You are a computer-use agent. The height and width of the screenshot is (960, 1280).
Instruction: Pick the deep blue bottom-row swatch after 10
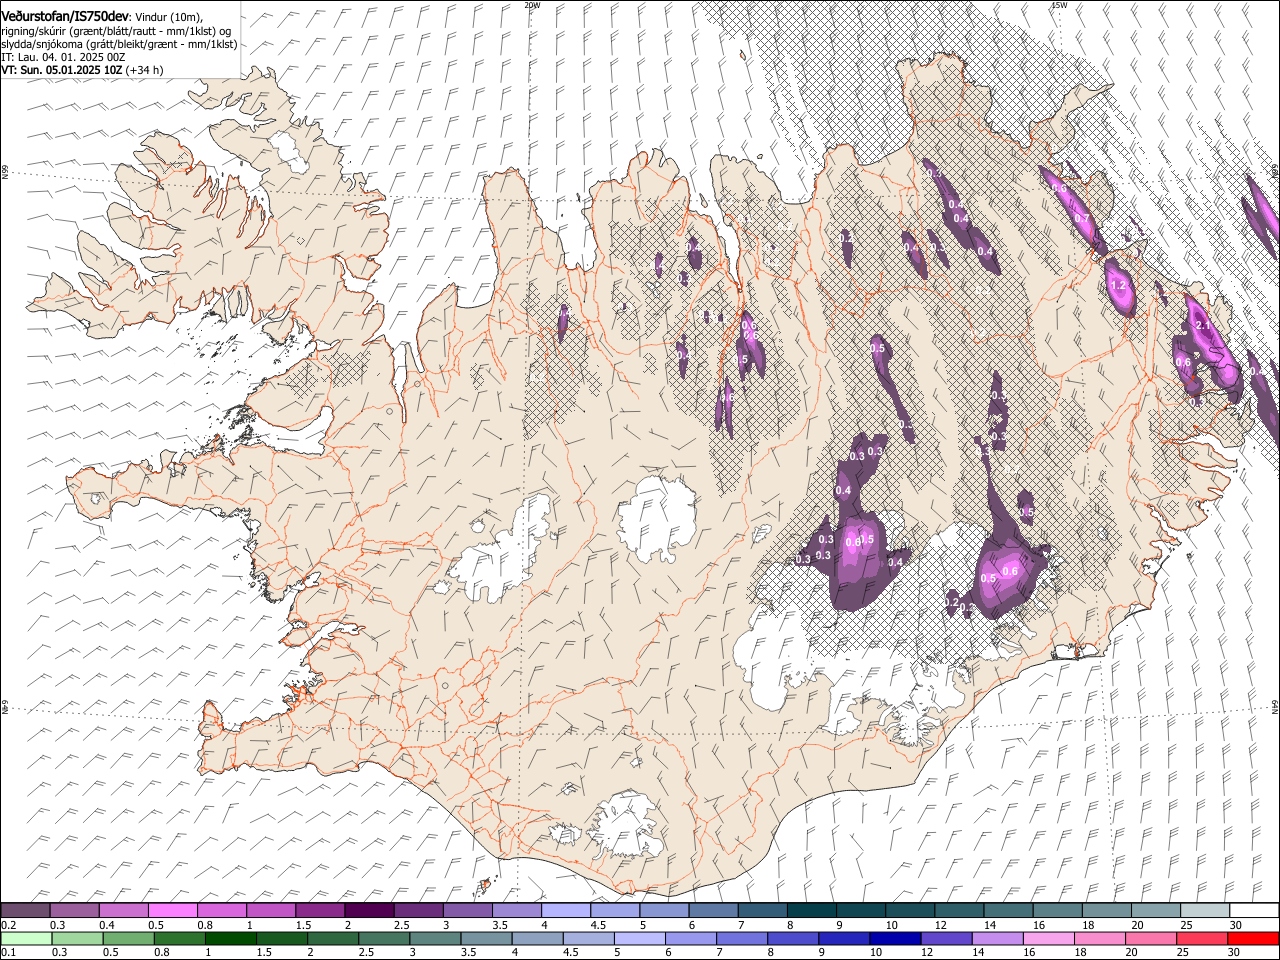pyautogui.click(x=895, y=939)
